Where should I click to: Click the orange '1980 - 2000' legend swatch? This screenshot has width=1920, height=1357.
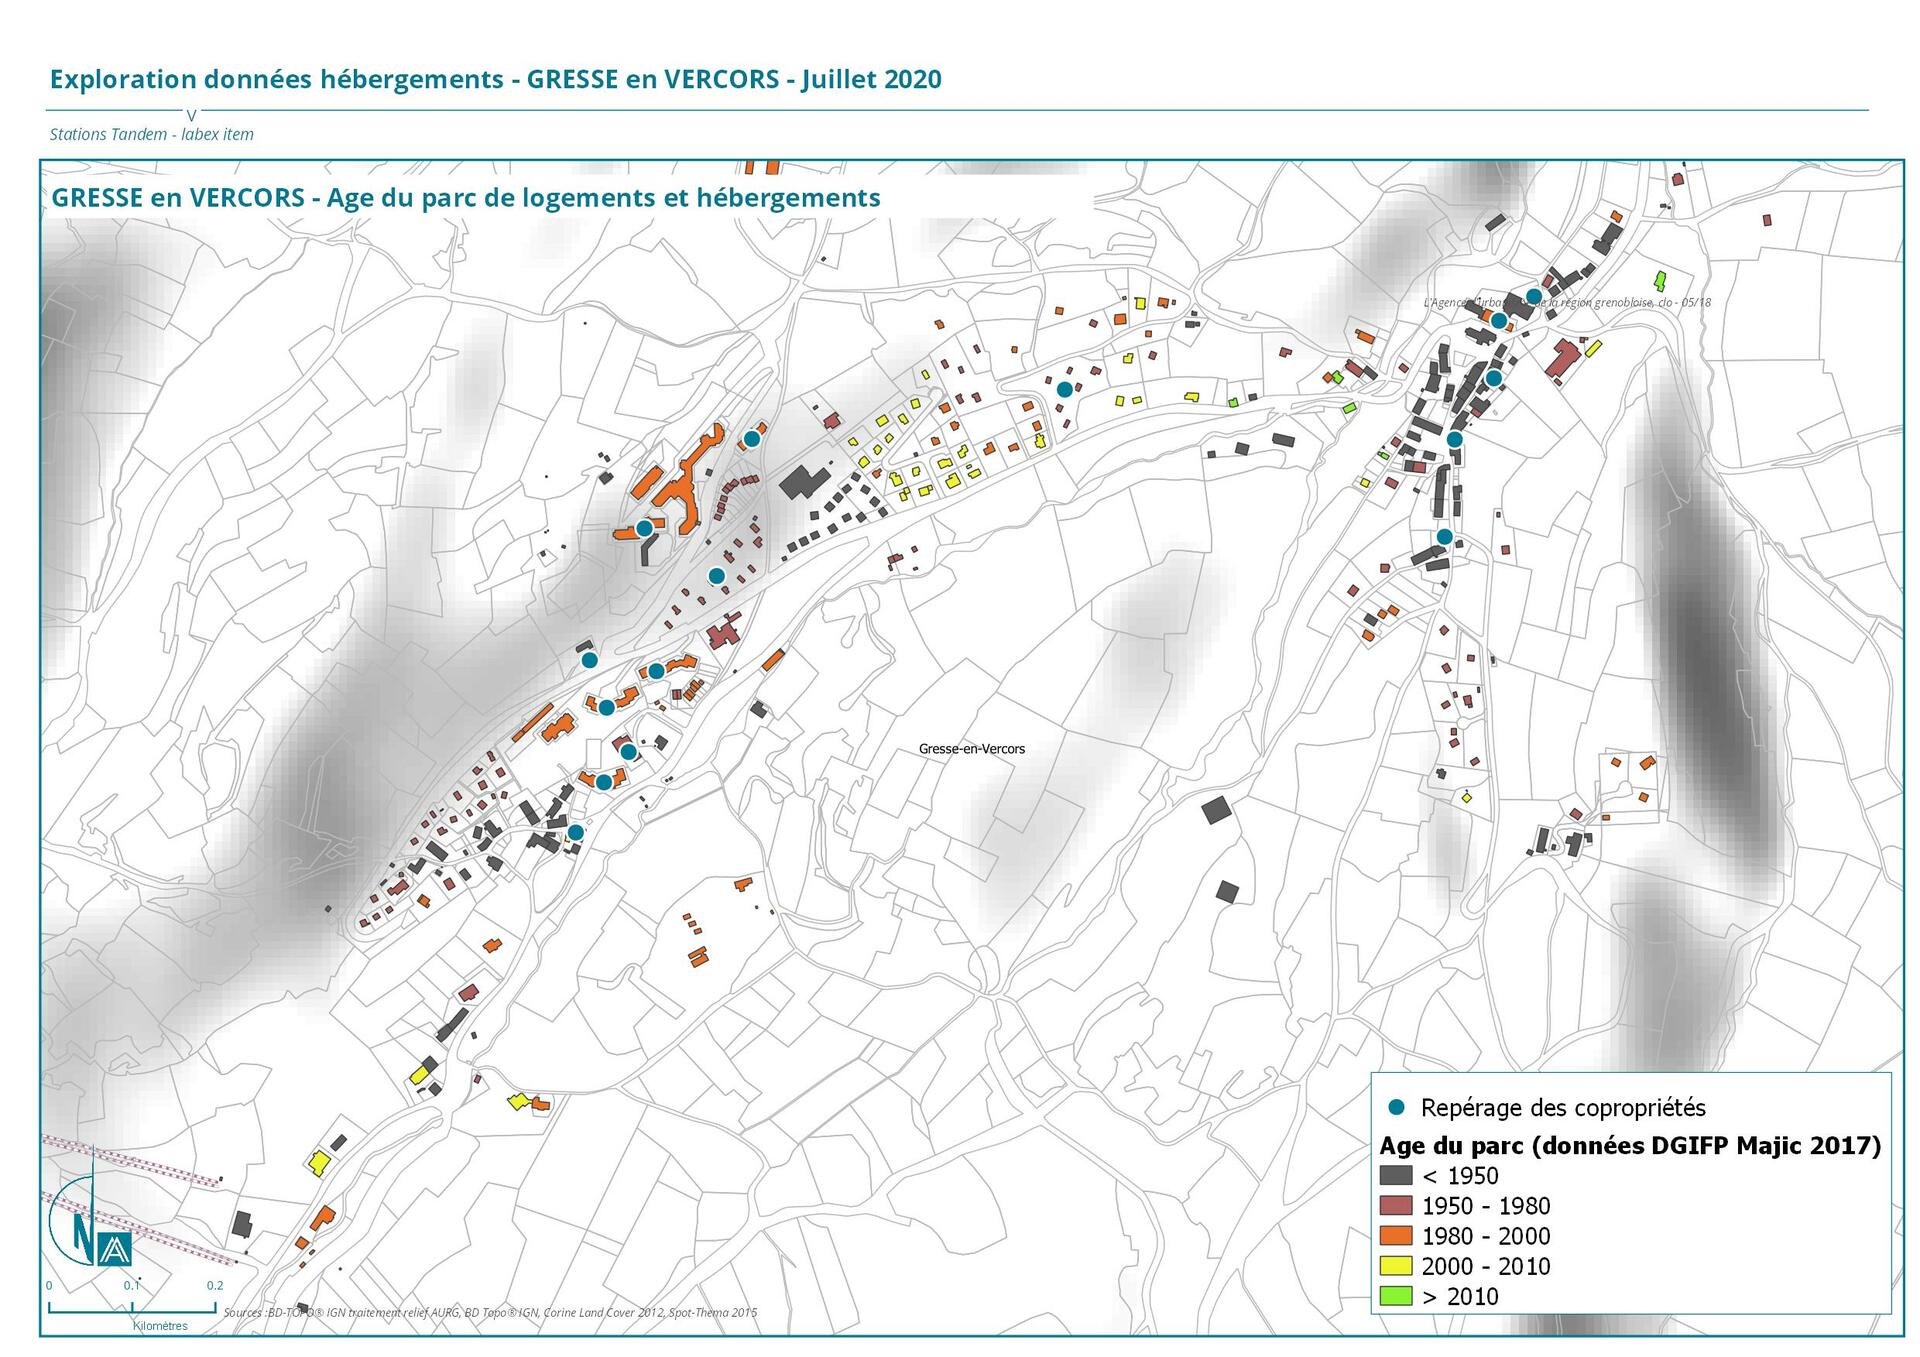click(1396, 1236)
